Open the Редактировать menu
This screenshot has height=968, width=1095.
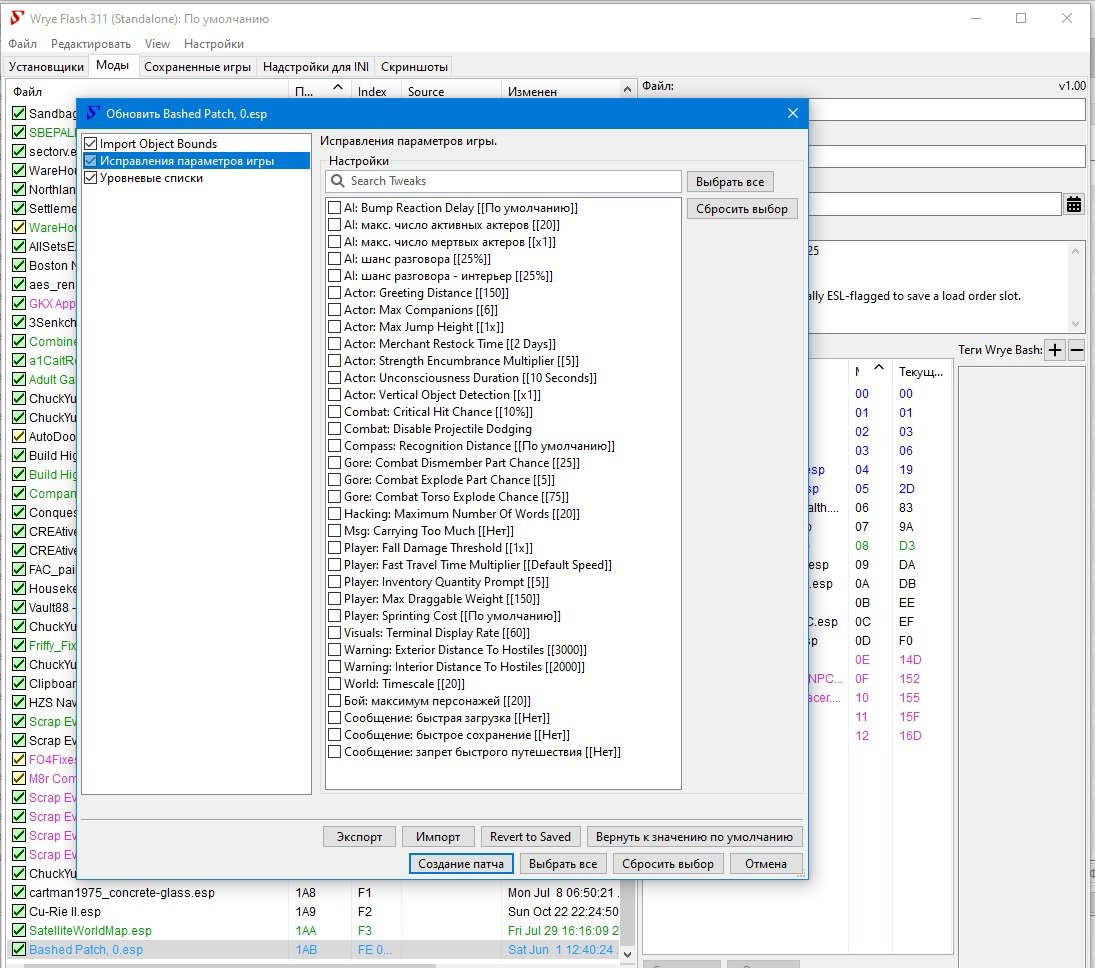click(91, 44)
